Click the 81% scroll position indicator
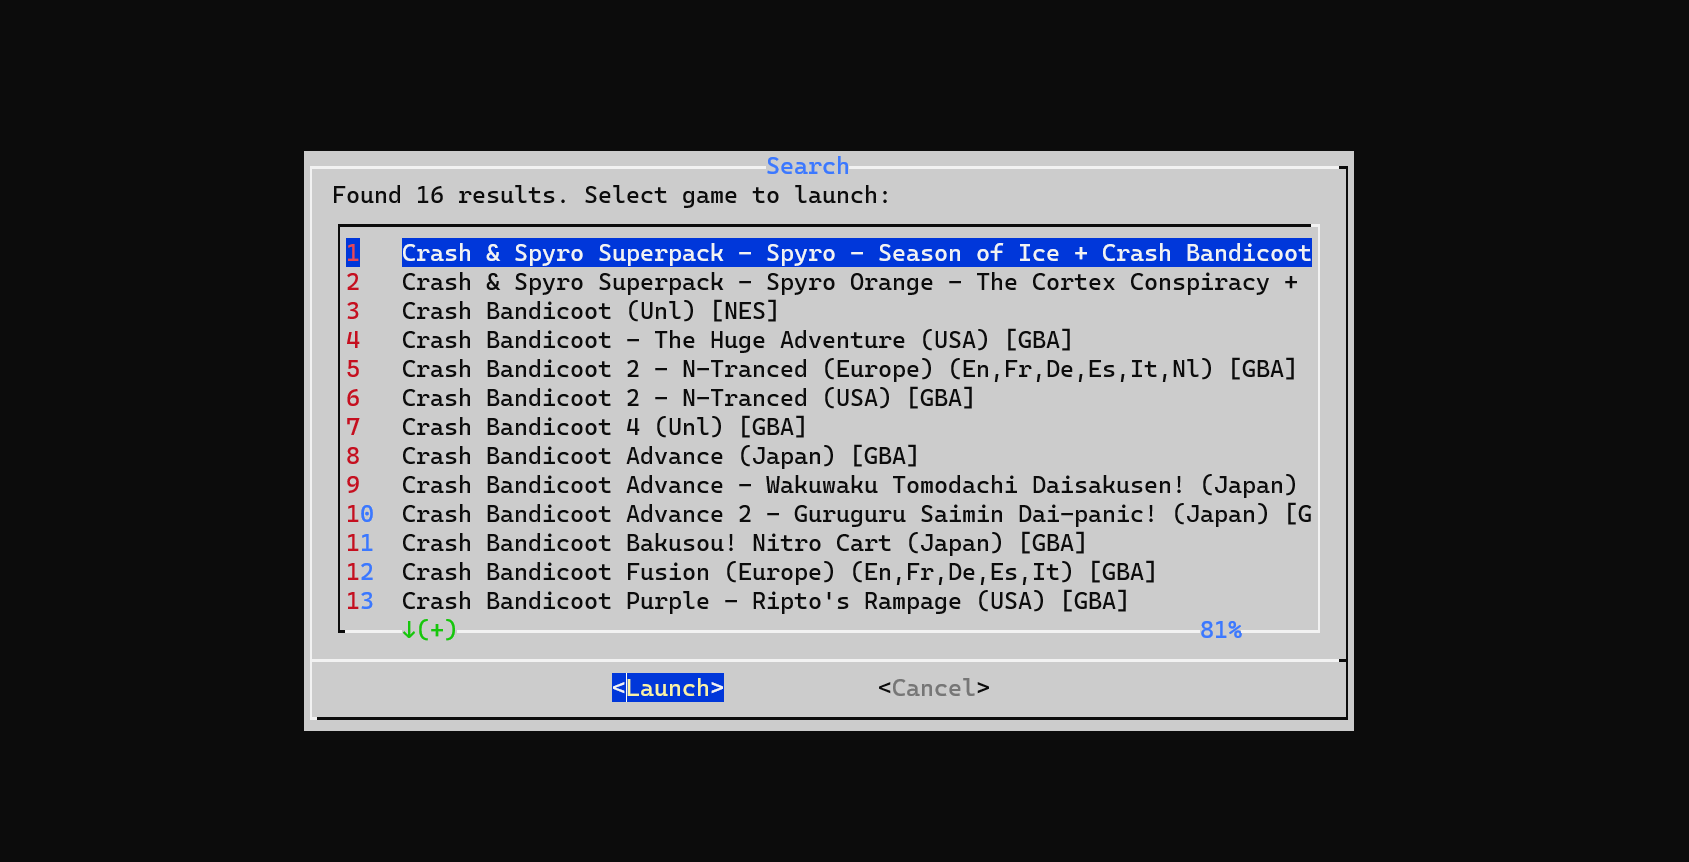Viewport: 1689px width, 862px height. (1220, 630)
